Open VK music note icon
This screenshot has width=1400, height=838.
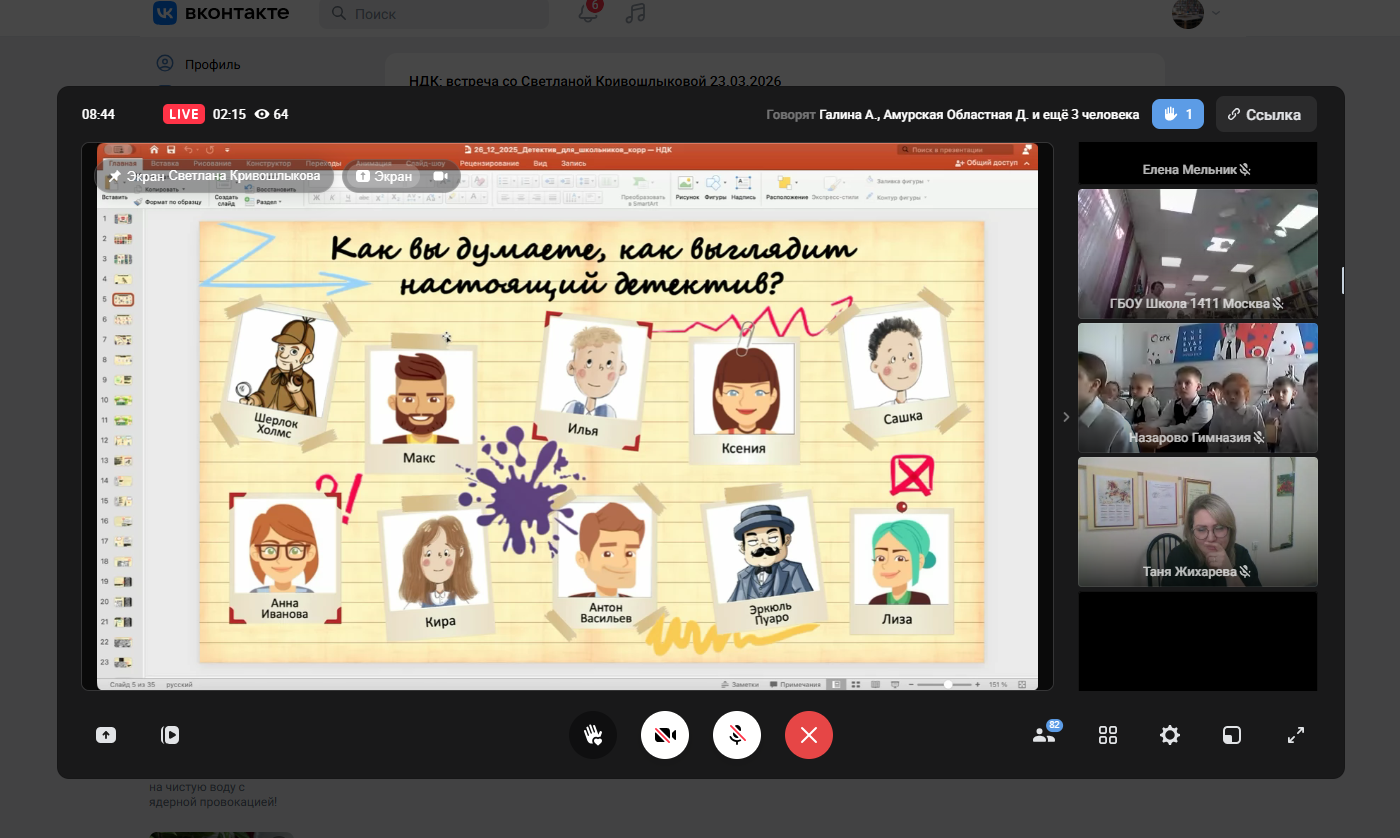click(635, 14)
